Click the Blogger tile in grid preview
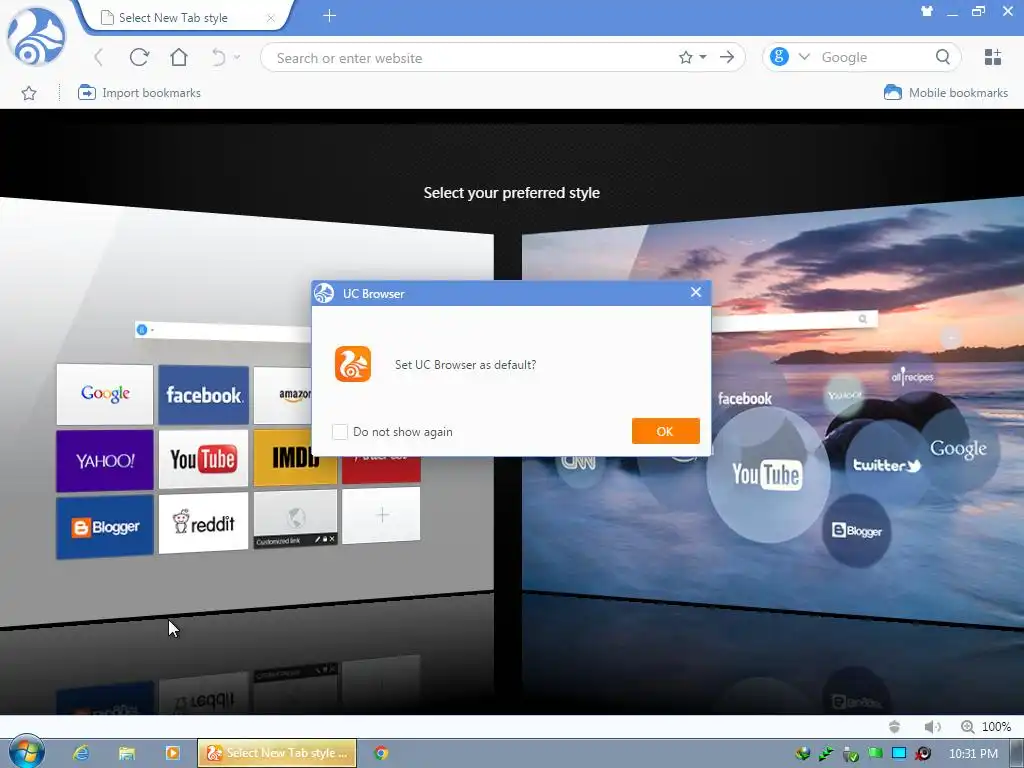This screenshot has height=768, width=1024. [104, 527]
